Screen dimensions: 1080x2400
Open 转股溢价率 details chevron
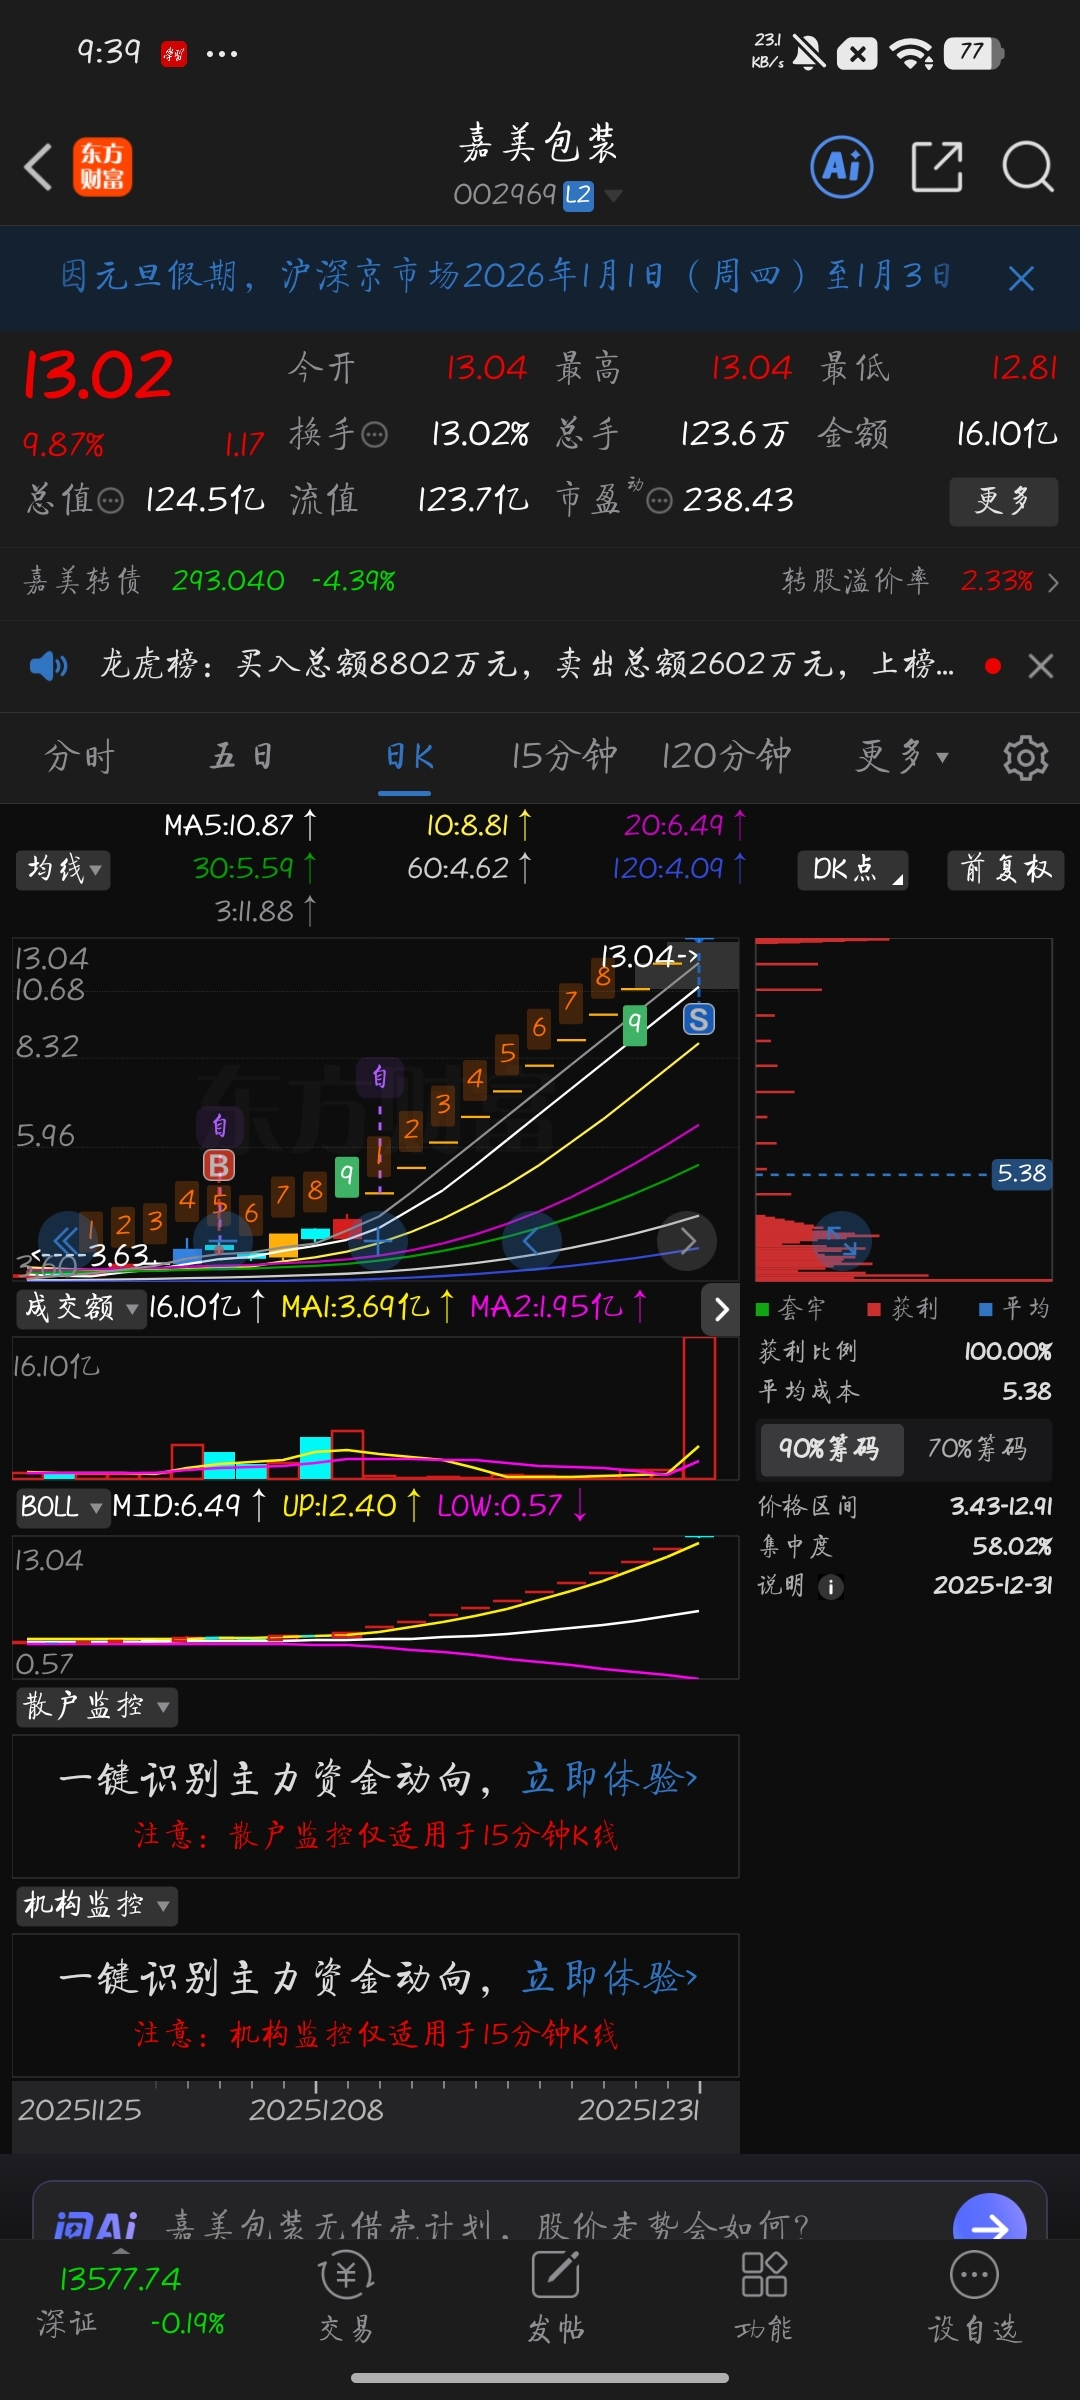pos(1053,582)
